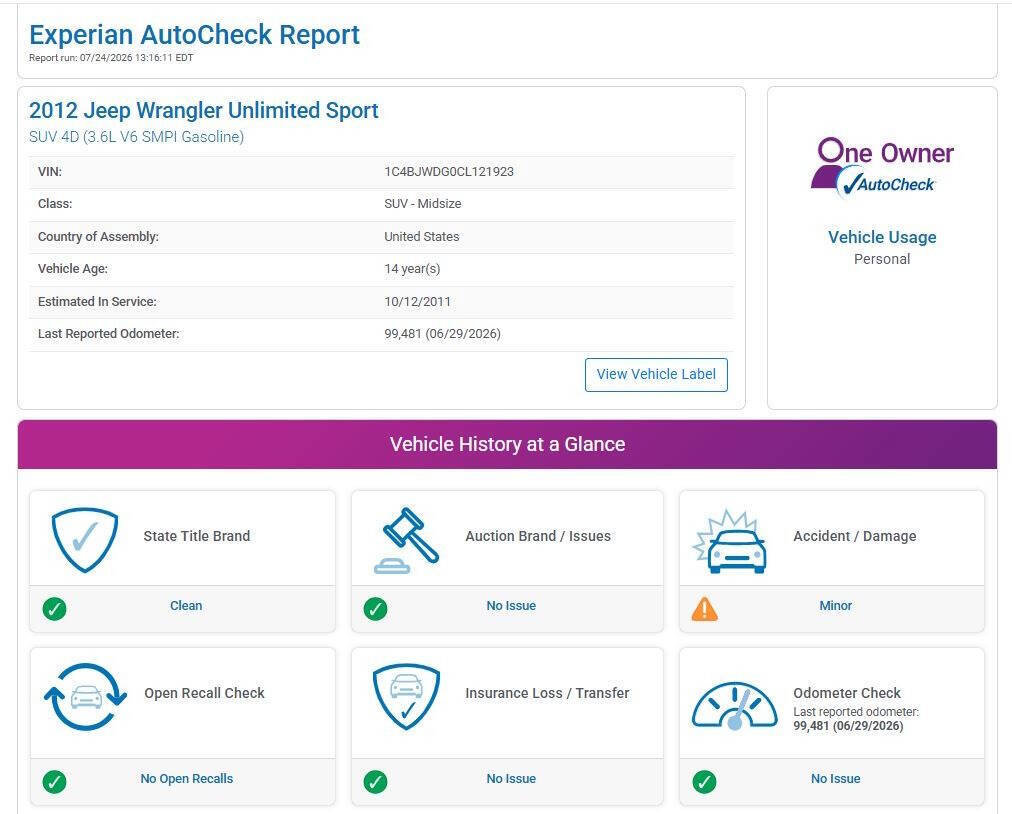The image size is (1012, 814).
Task: Click green checkmark under Odometer Check
Action: pyautogui.click(x=704, y=782)
